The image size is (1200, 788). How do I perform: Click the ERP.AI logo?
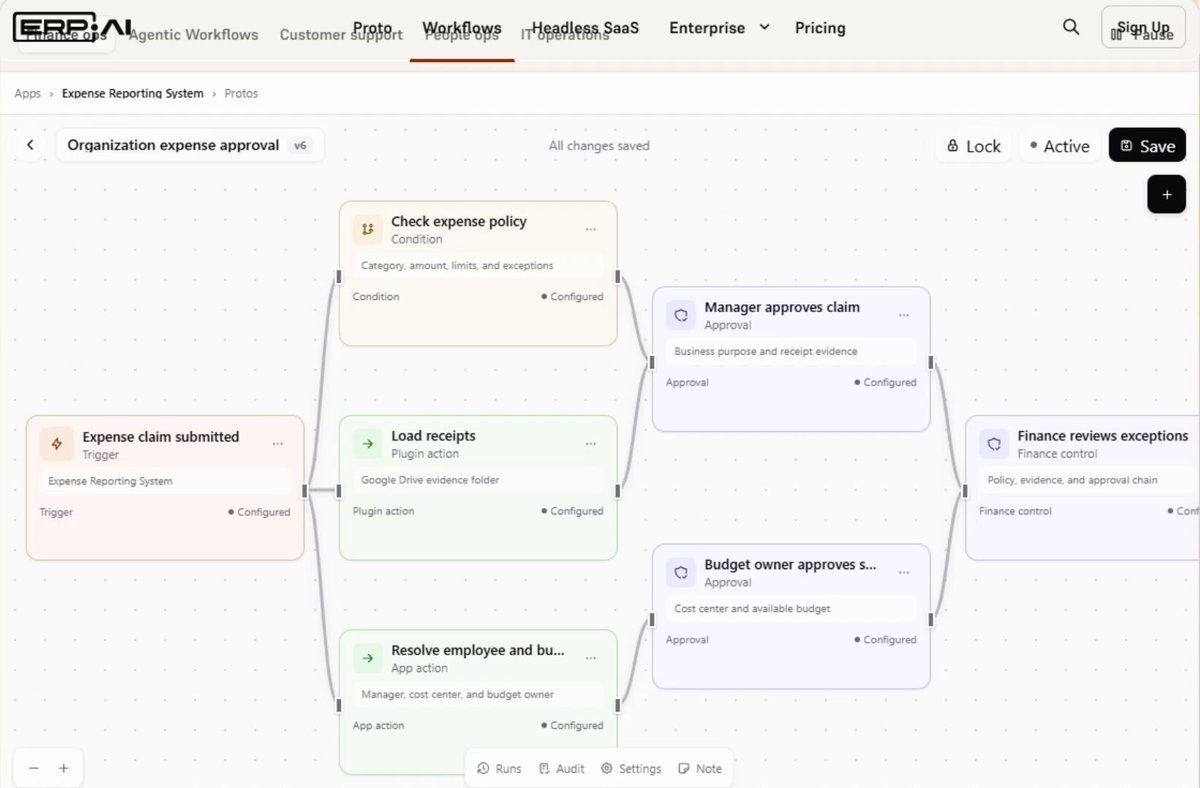72,27
